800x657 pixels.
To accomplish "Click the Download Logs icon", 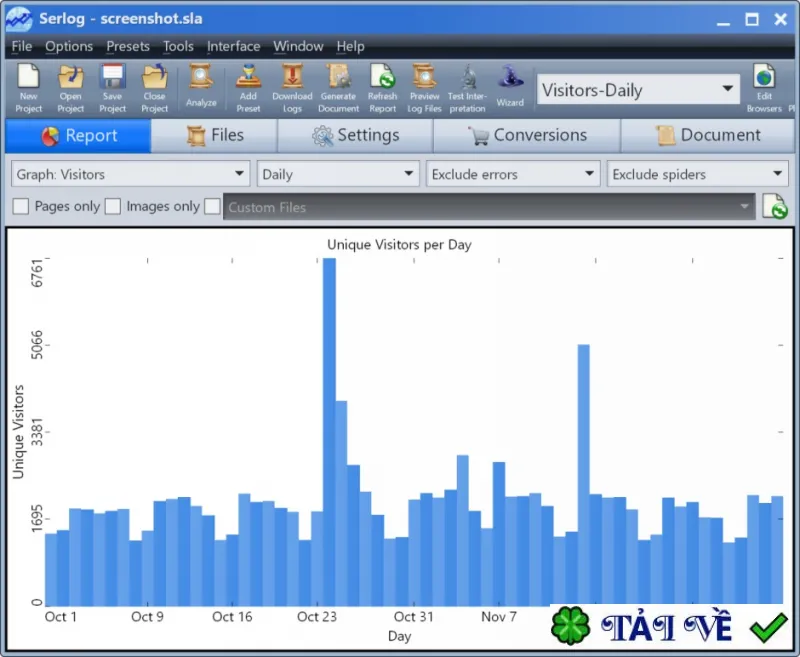I will (292, 77).
